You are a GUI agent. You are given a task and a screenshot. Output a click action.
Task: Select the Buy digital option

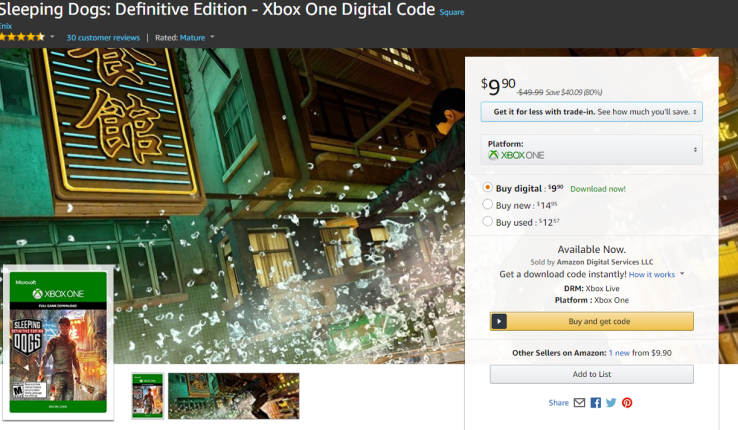(x=488, y=187)
